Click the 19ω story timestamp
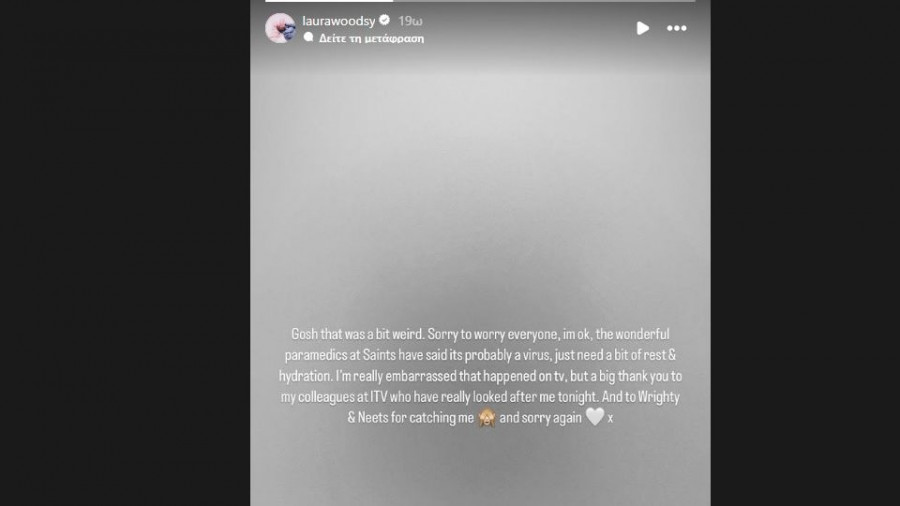Viewport: 900px width, 506px height. click(410, 20)
